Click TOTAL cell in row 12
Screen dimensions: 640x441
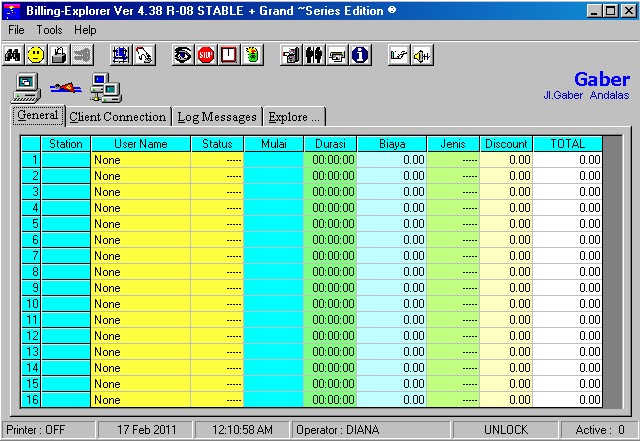click(568, 336)
